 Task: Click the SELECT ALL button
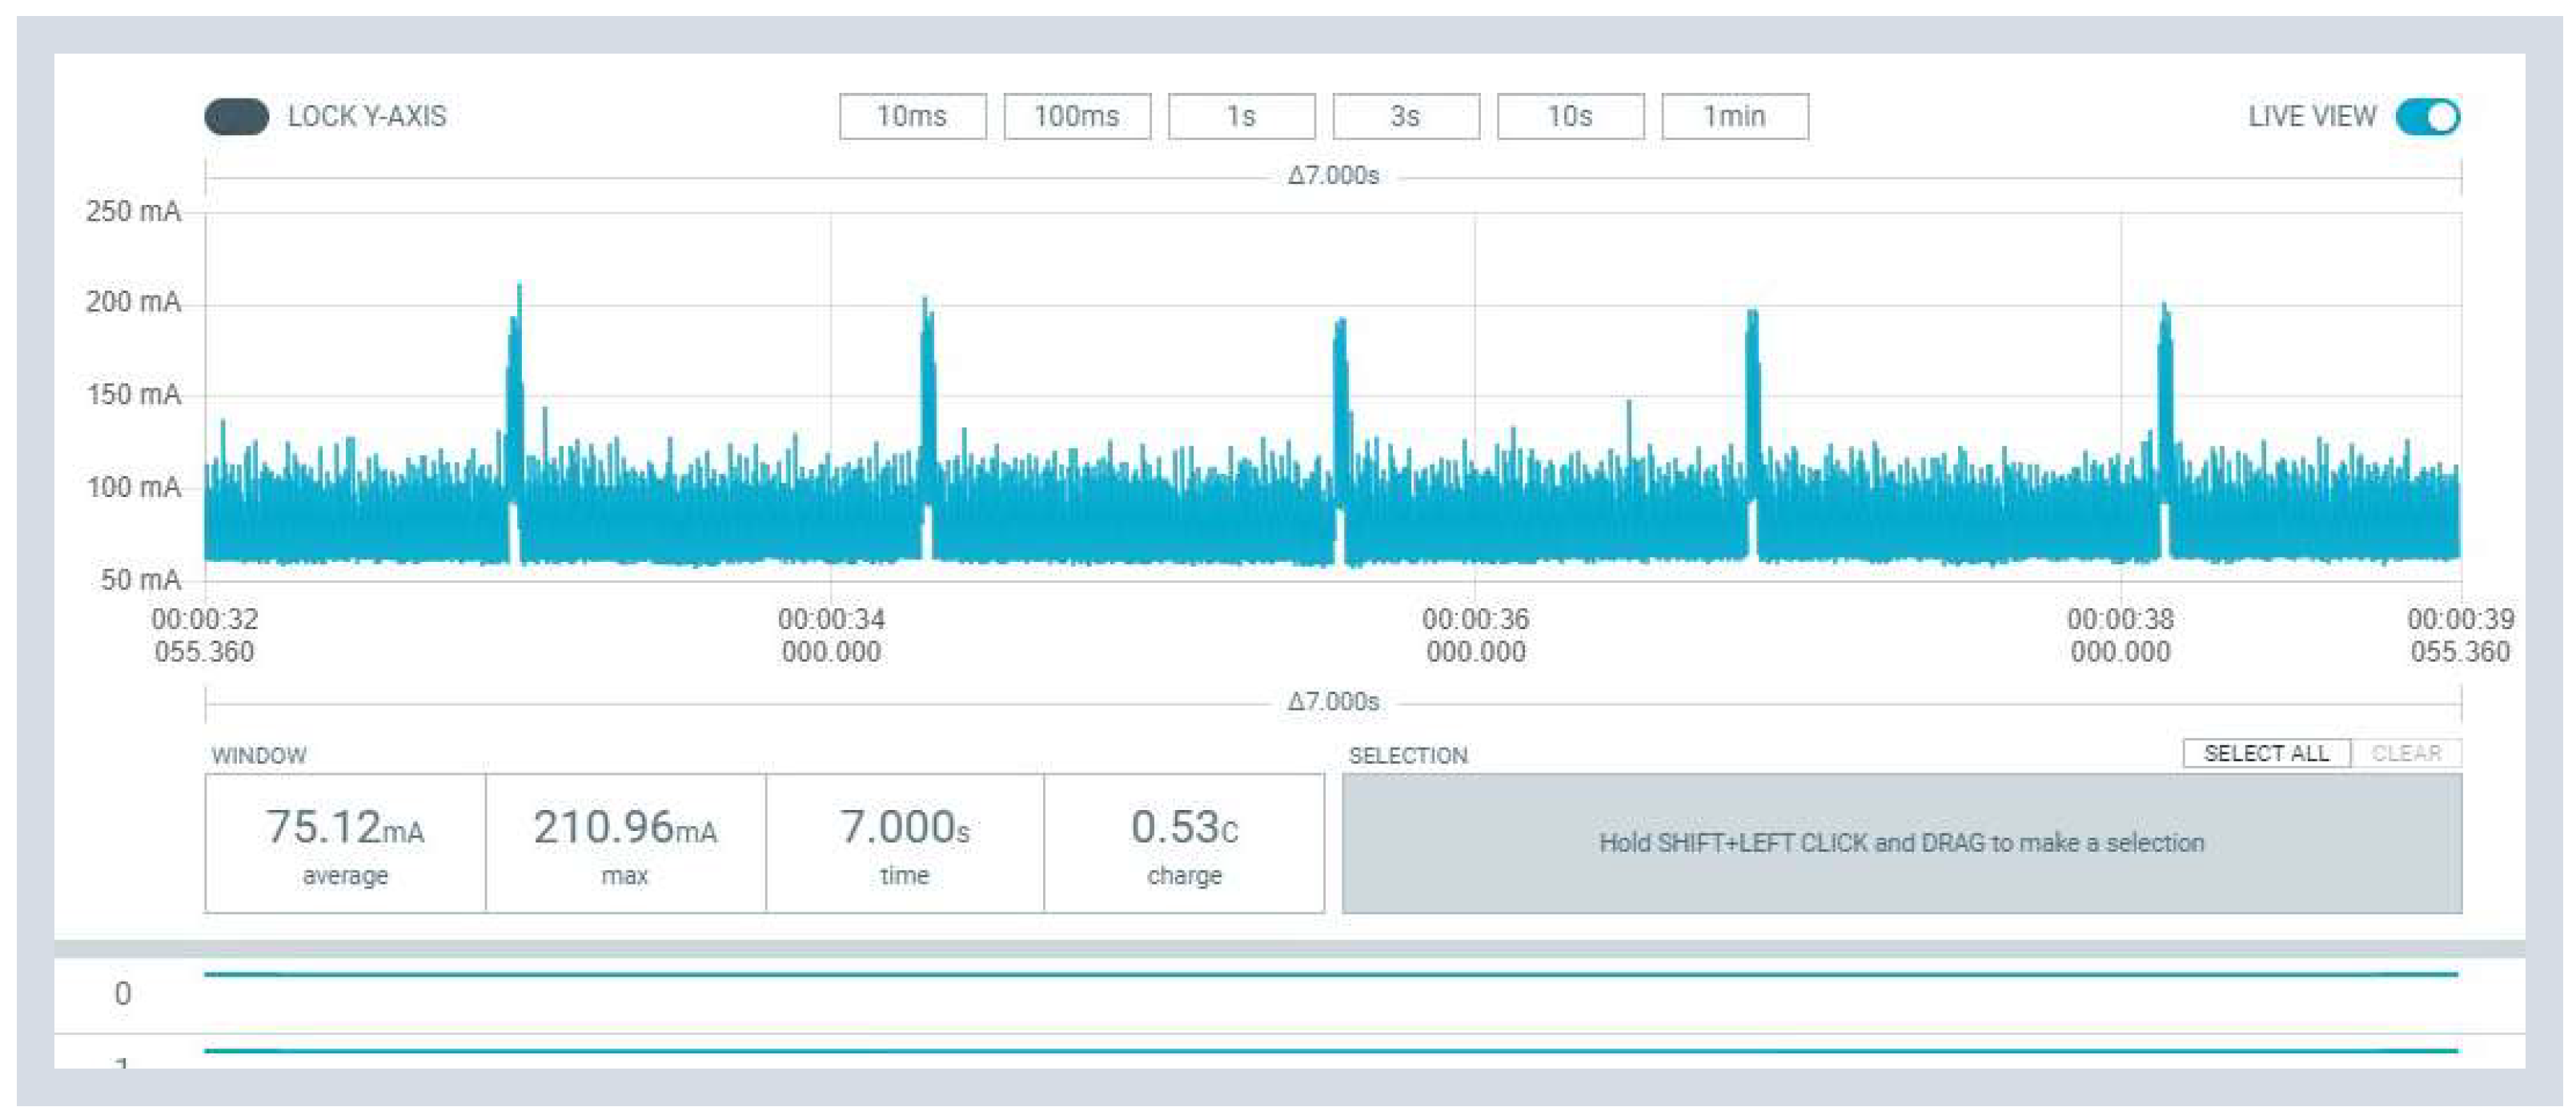click(2266, 753)
